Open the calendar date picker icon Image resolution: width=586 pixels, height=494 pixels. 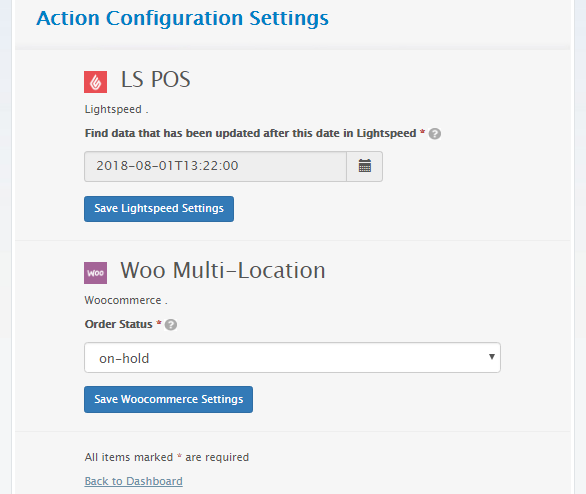[x=365, y=166]
